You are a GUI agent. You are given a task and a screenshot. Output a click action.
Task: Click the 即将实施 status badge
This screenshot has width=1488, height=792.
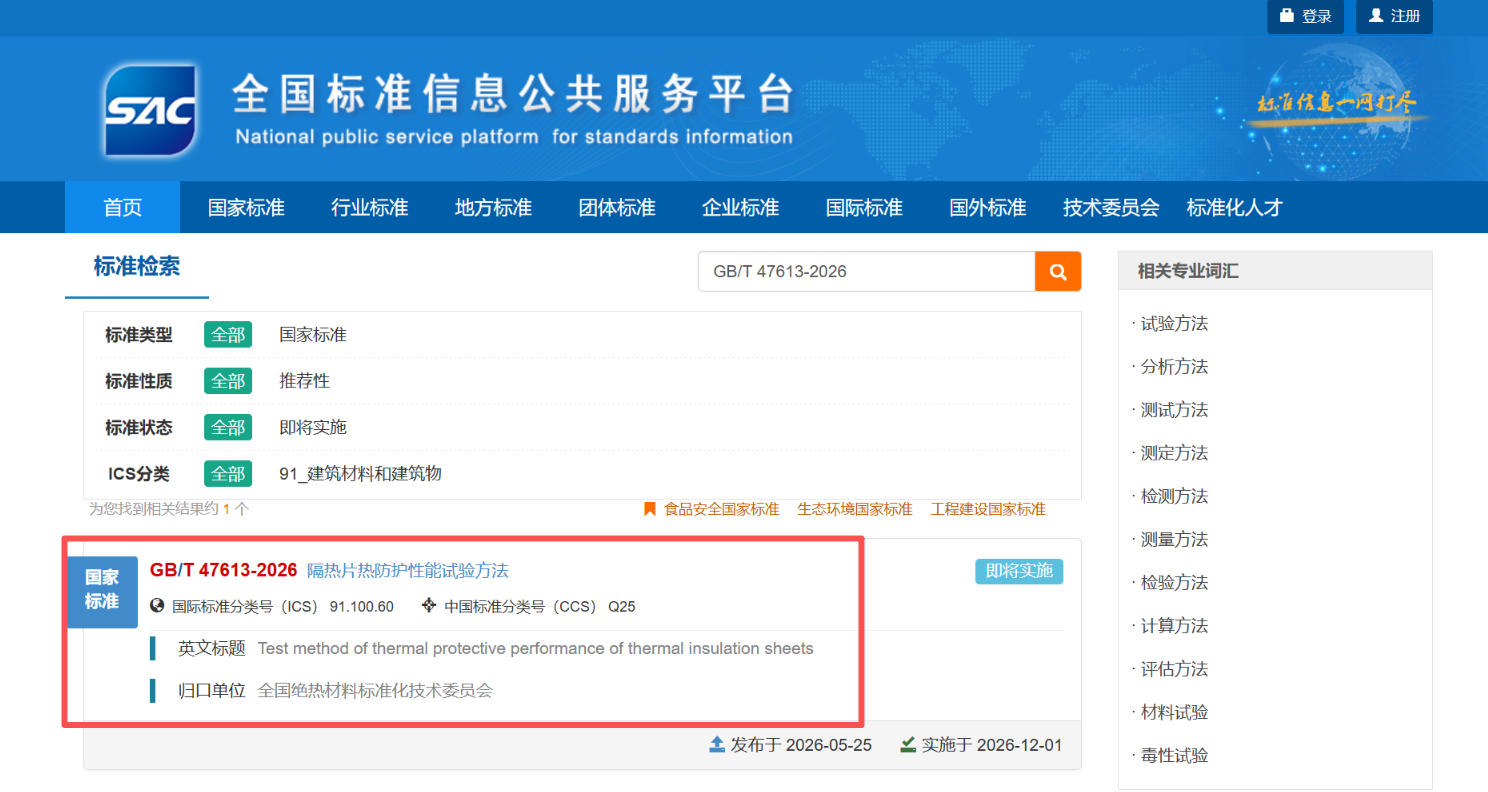point(1019,571)
